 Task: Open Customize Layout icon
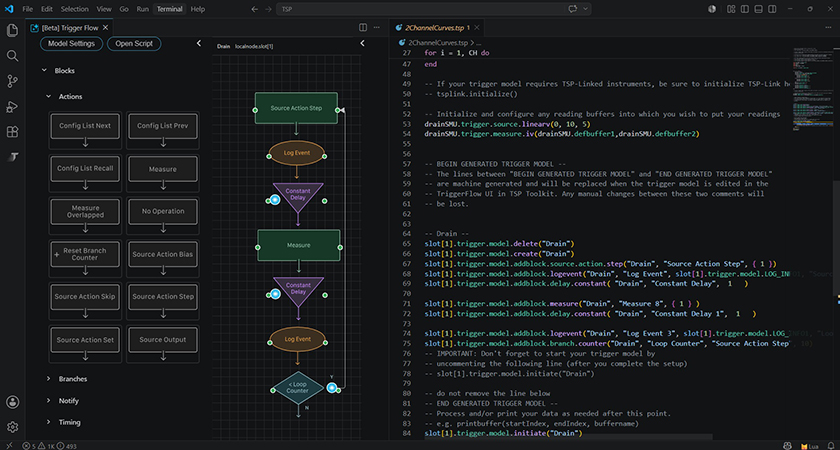731,9
